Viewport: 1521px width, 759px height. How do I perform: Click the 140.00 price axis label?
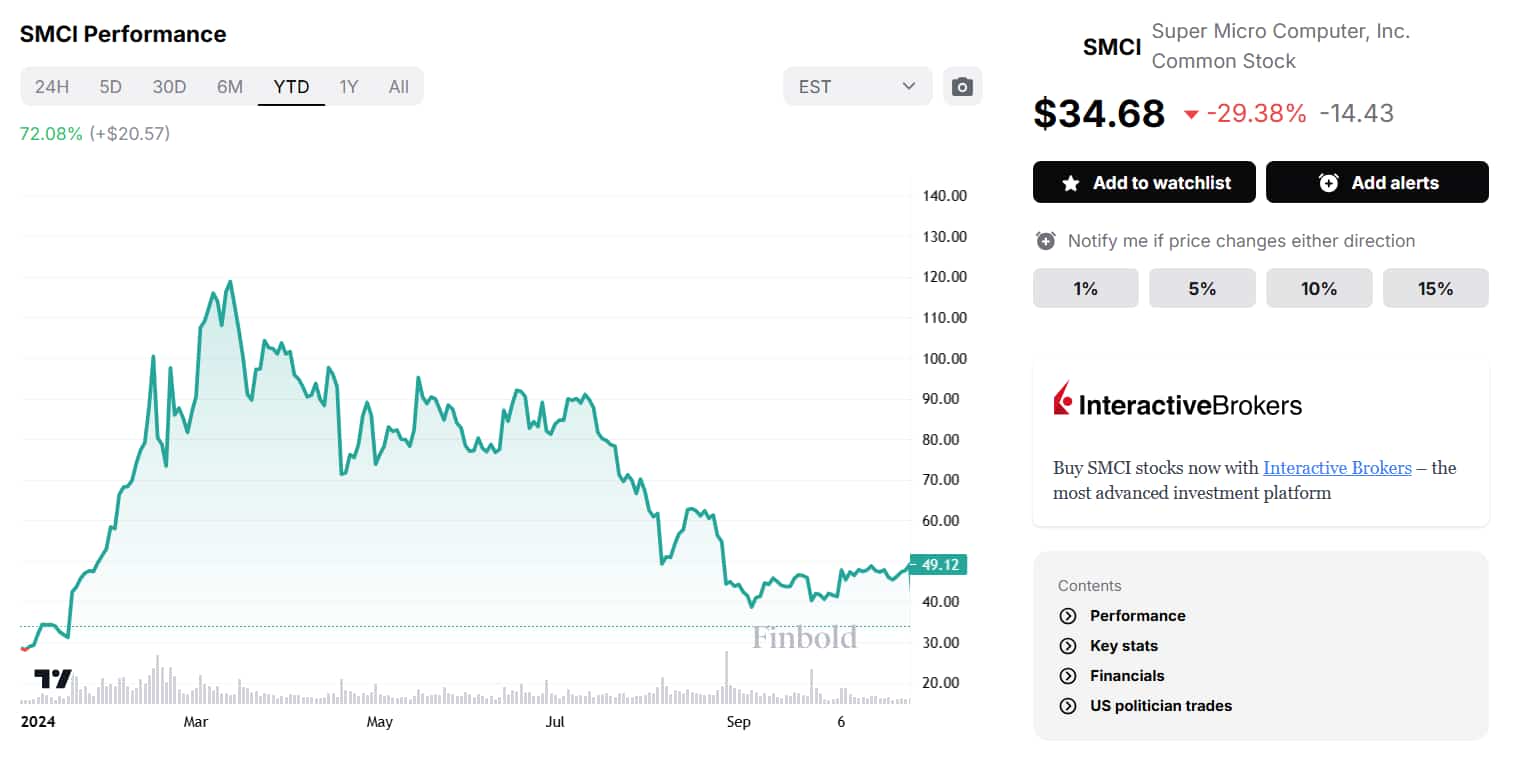click(x=944, y=196)
